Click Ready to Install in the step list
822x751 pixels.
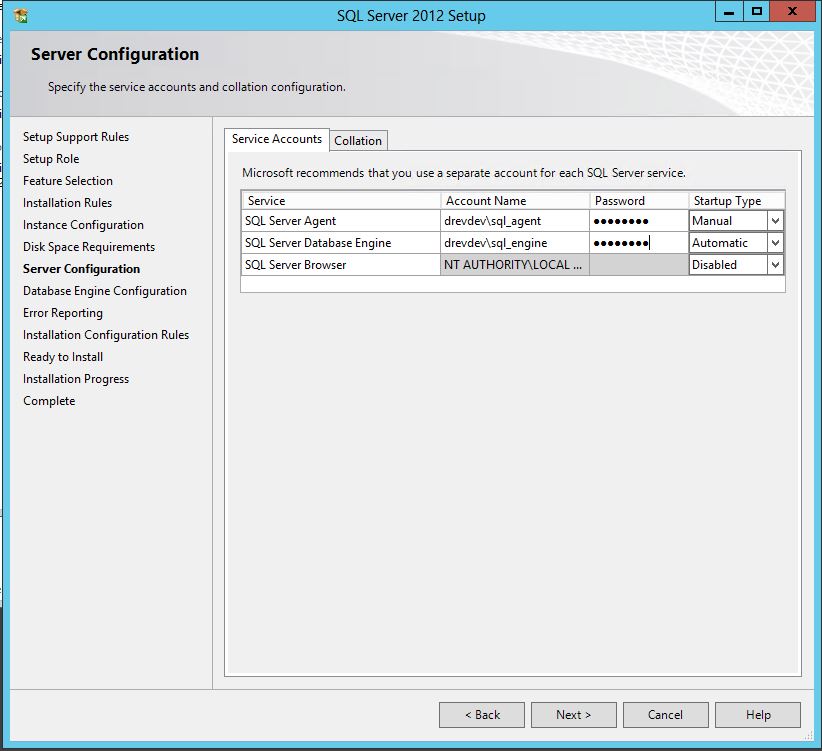(63, 357)
